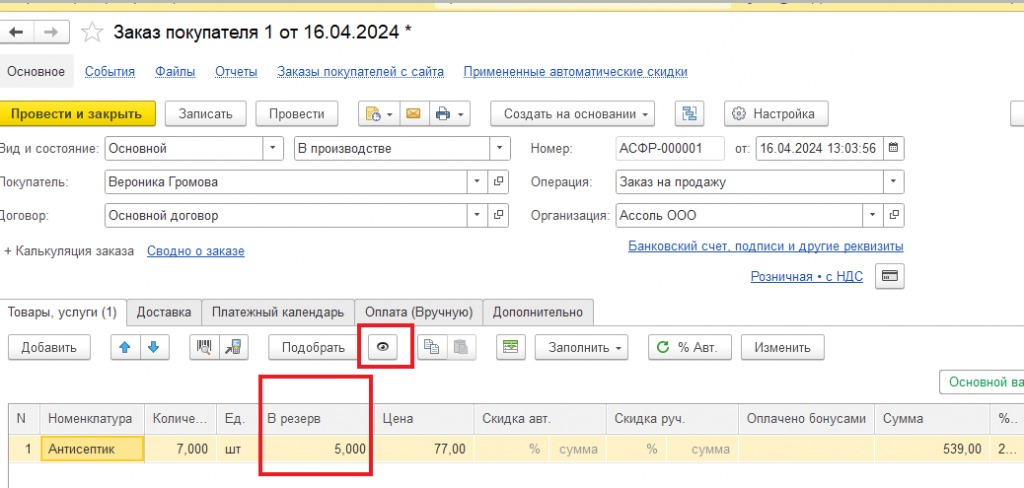Image resolution: width=1024 pixels, height=488 pixels.
Task: Select Товары, услуги (1) tab
Action: [62, 312]
